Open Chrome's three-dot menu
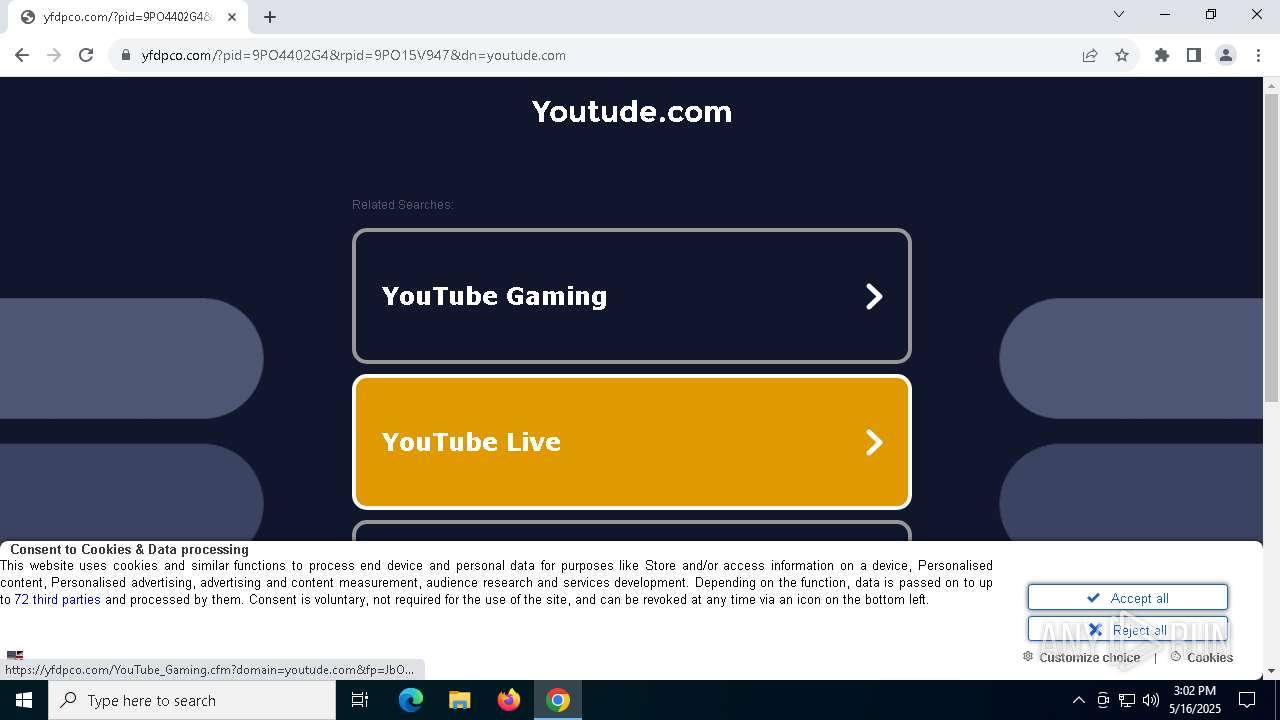This screenshot has width=1280, height=720. 1257,55
